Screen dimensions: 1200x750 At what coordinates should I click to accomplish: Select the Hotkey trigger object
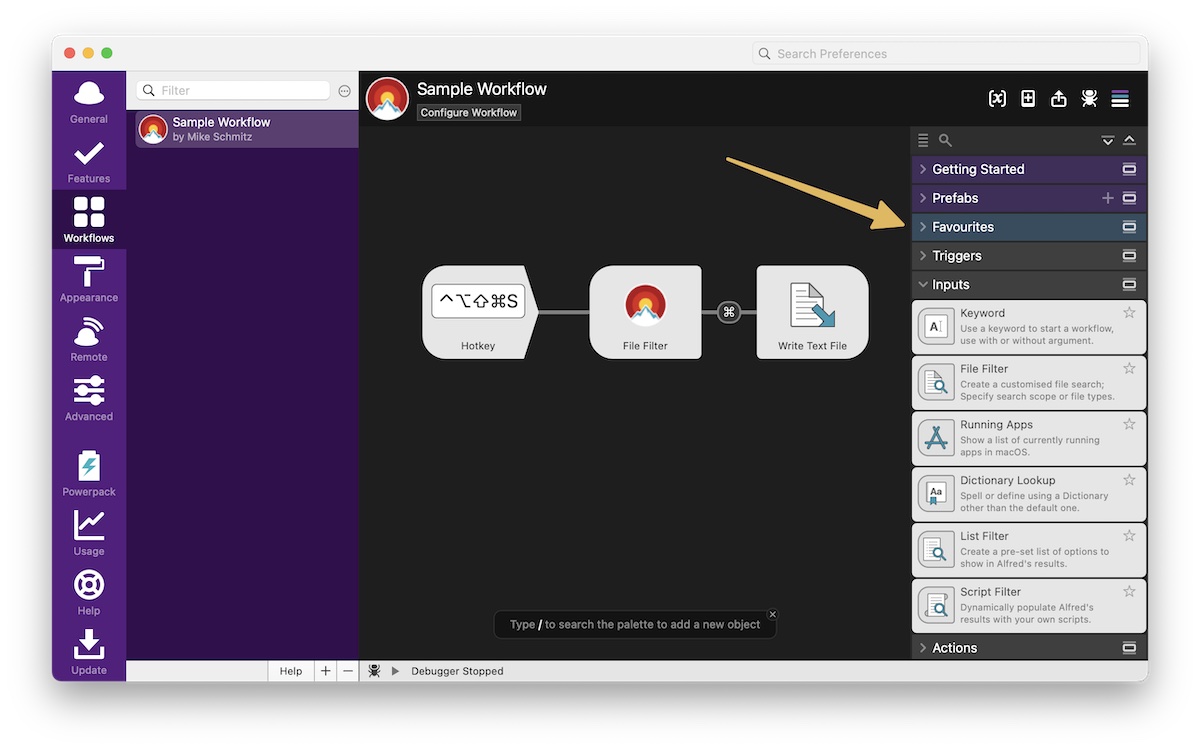pos(481,312)
